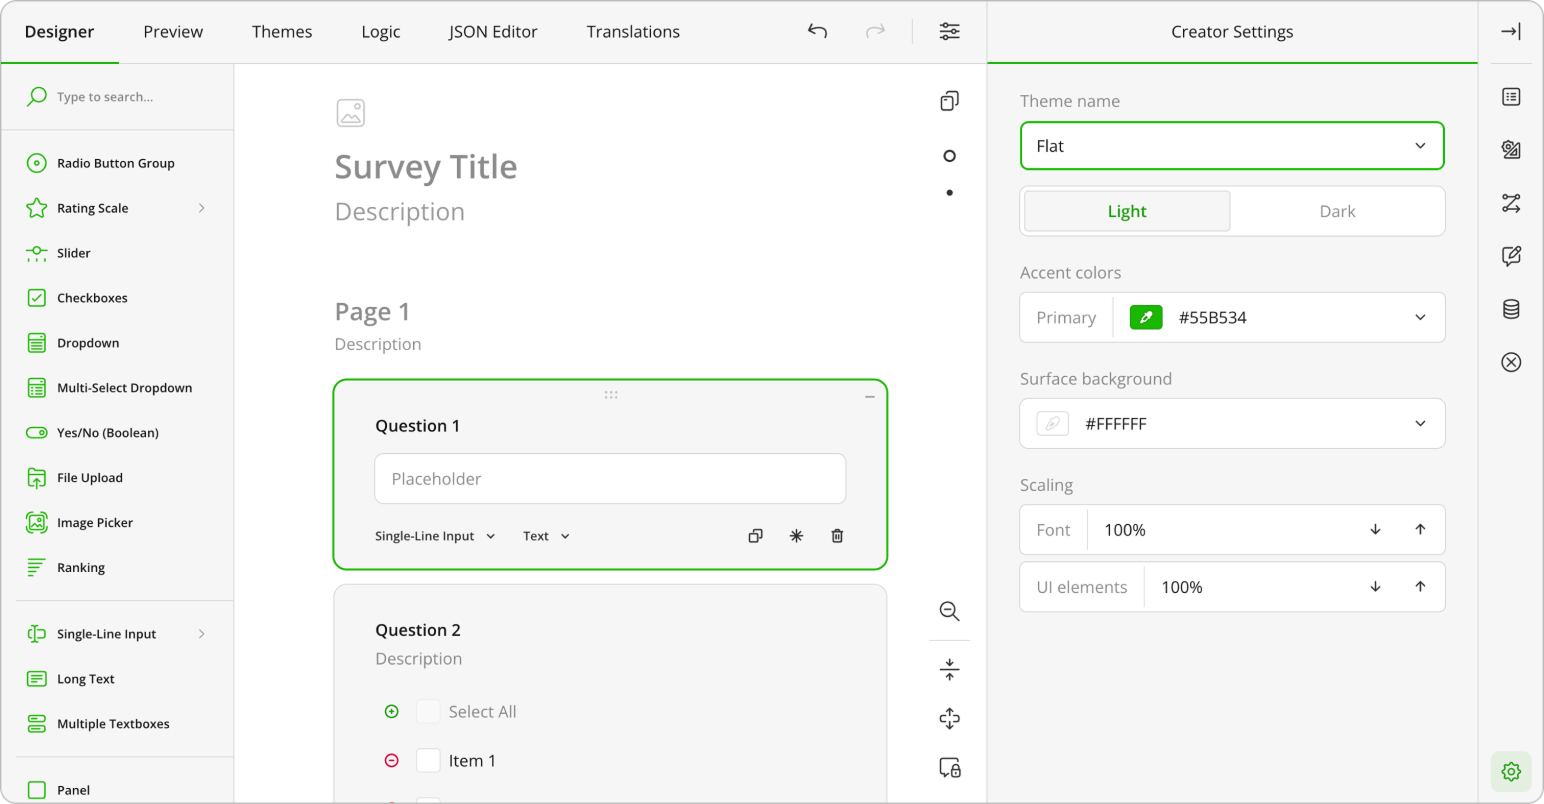The width and height of the screenshot is (1544, 804).
Task: Grab the drag handle dots on Question 1
Action: pyautogui.click(x=611, y=395)
